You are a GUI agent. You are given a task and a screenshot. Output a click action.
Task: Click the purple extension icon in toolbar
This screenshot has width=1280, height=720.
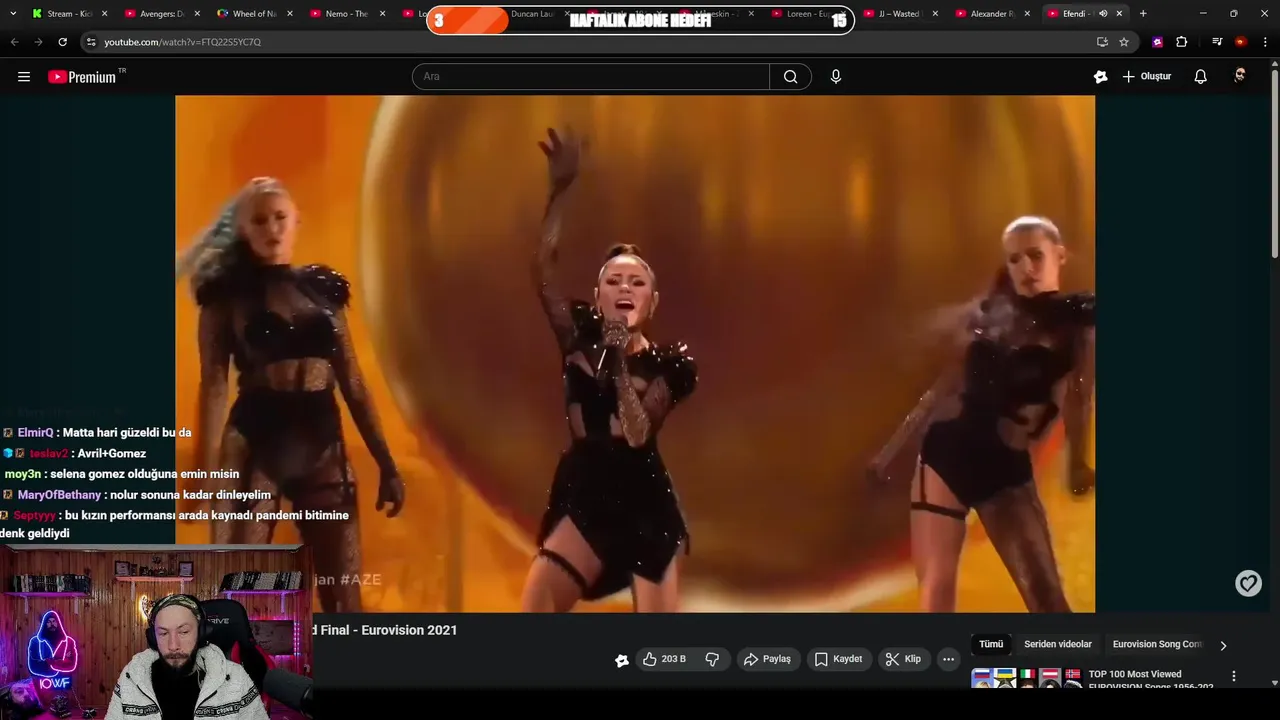pyautogui.click(x=1157, y=42)
